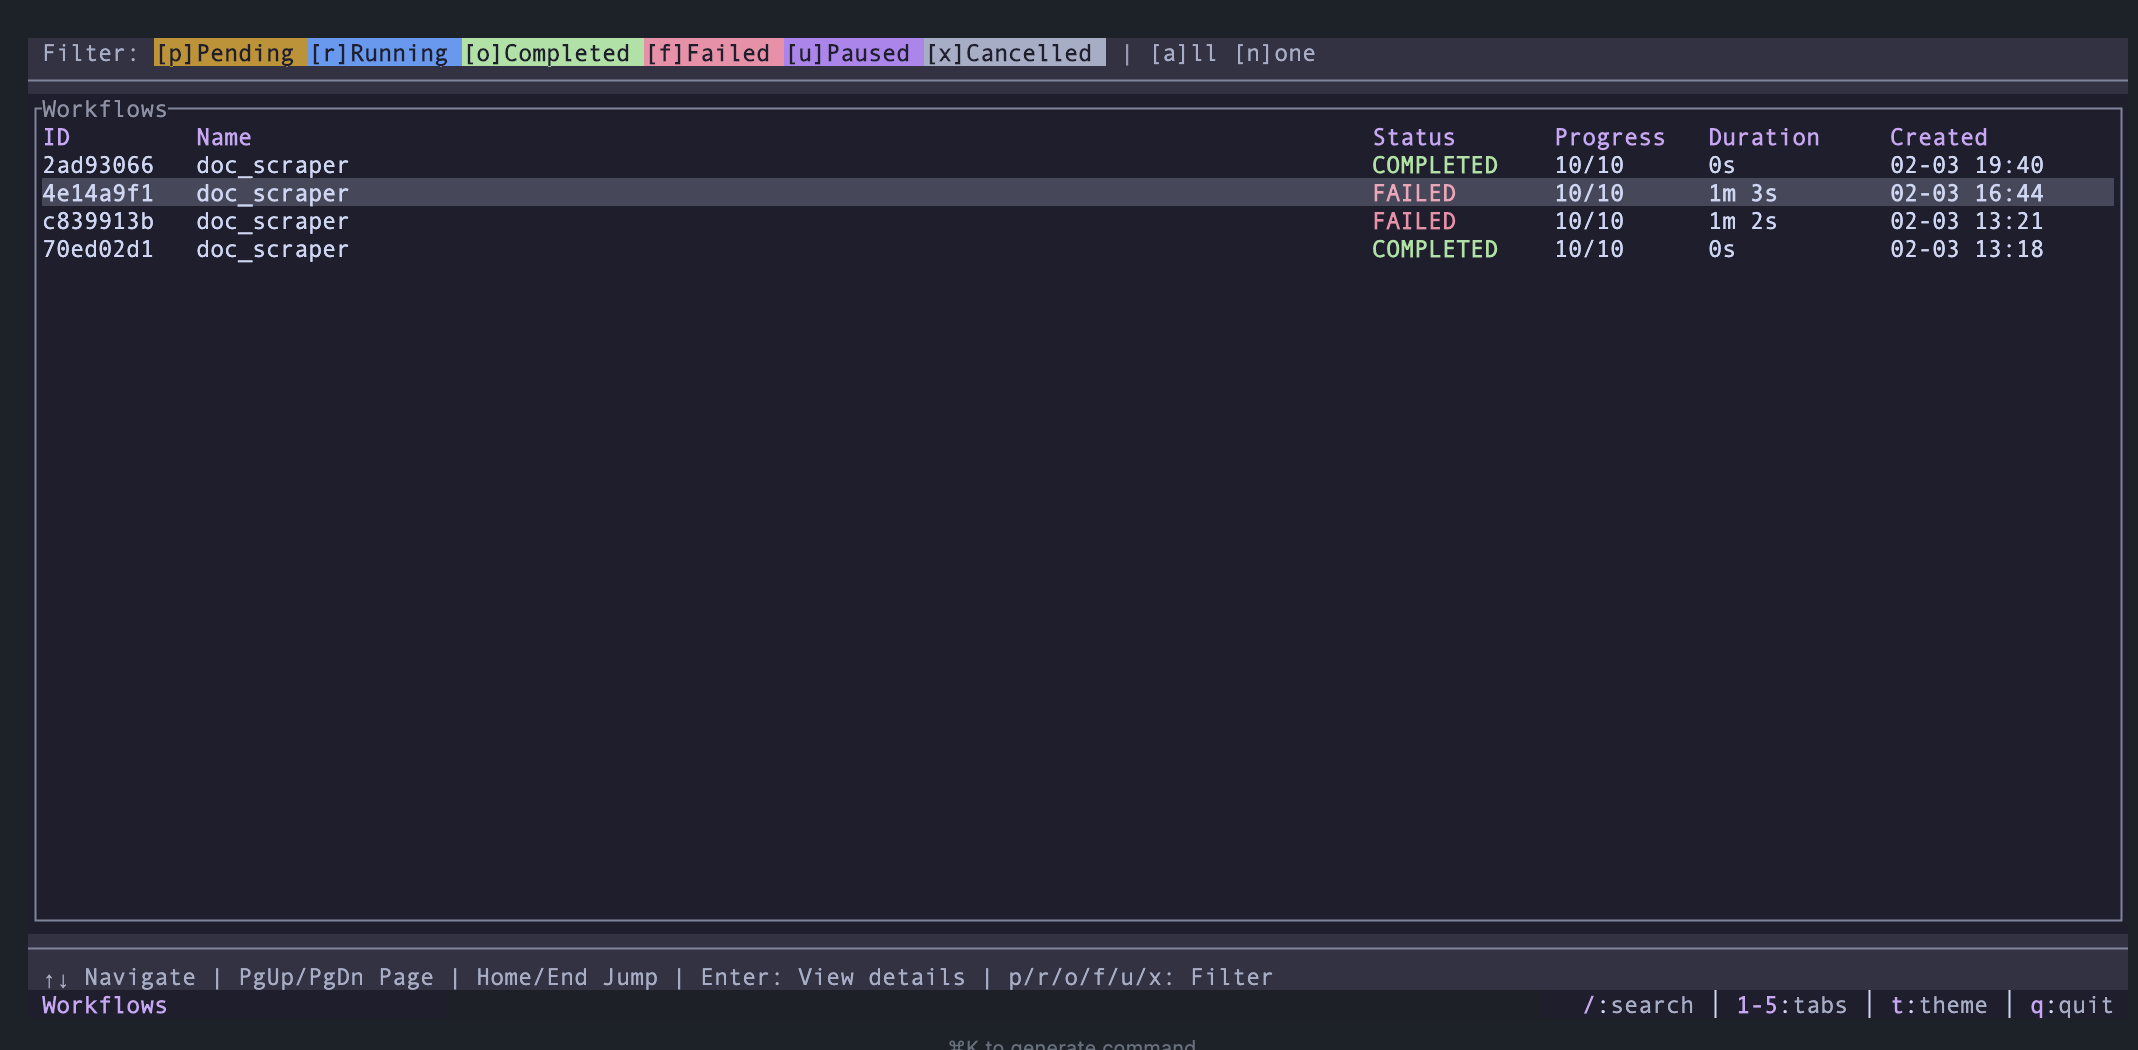Sort by the Created column header
The width and height of the screenshot is (2138, 1050).
click(1936, 137)
